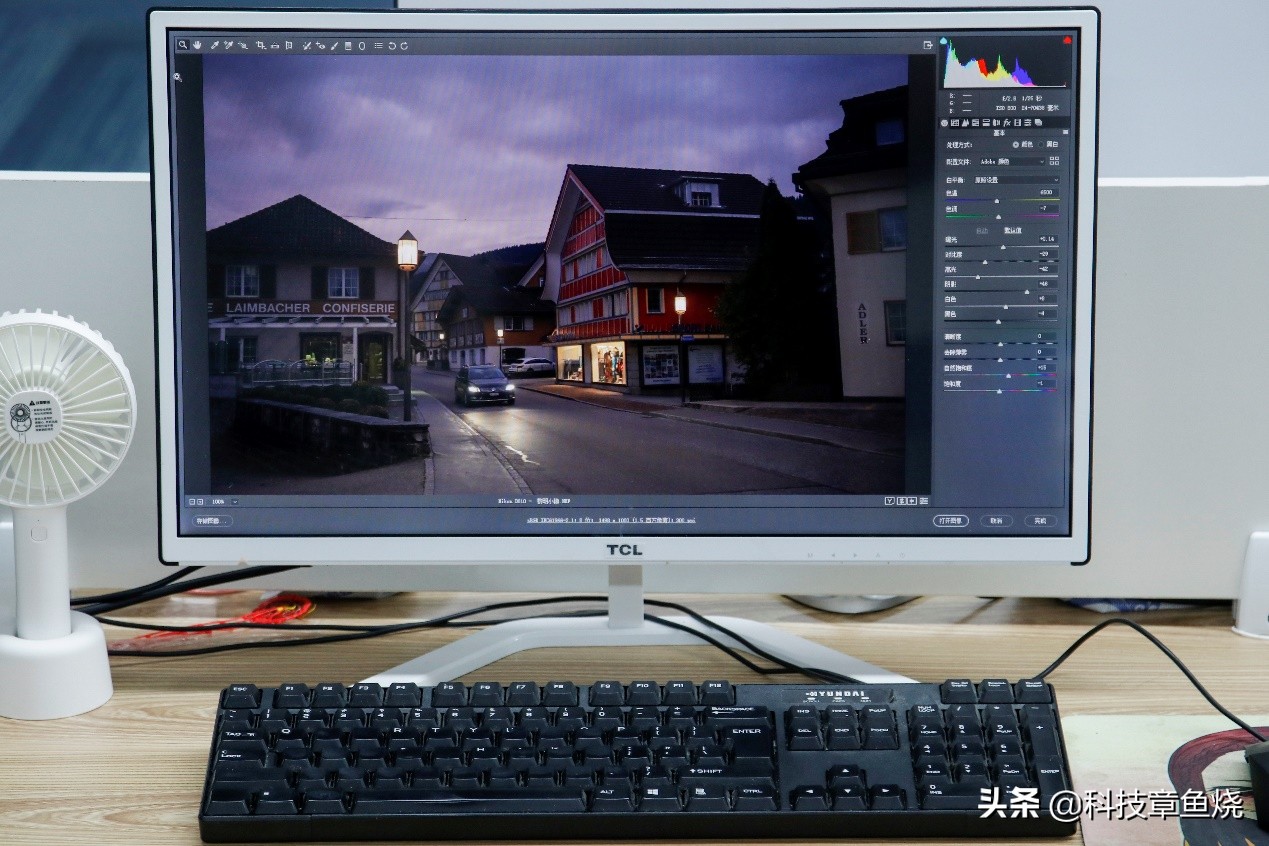Select the White Balance eyedropper tool

pyautogui.click(x=215, y=45)
